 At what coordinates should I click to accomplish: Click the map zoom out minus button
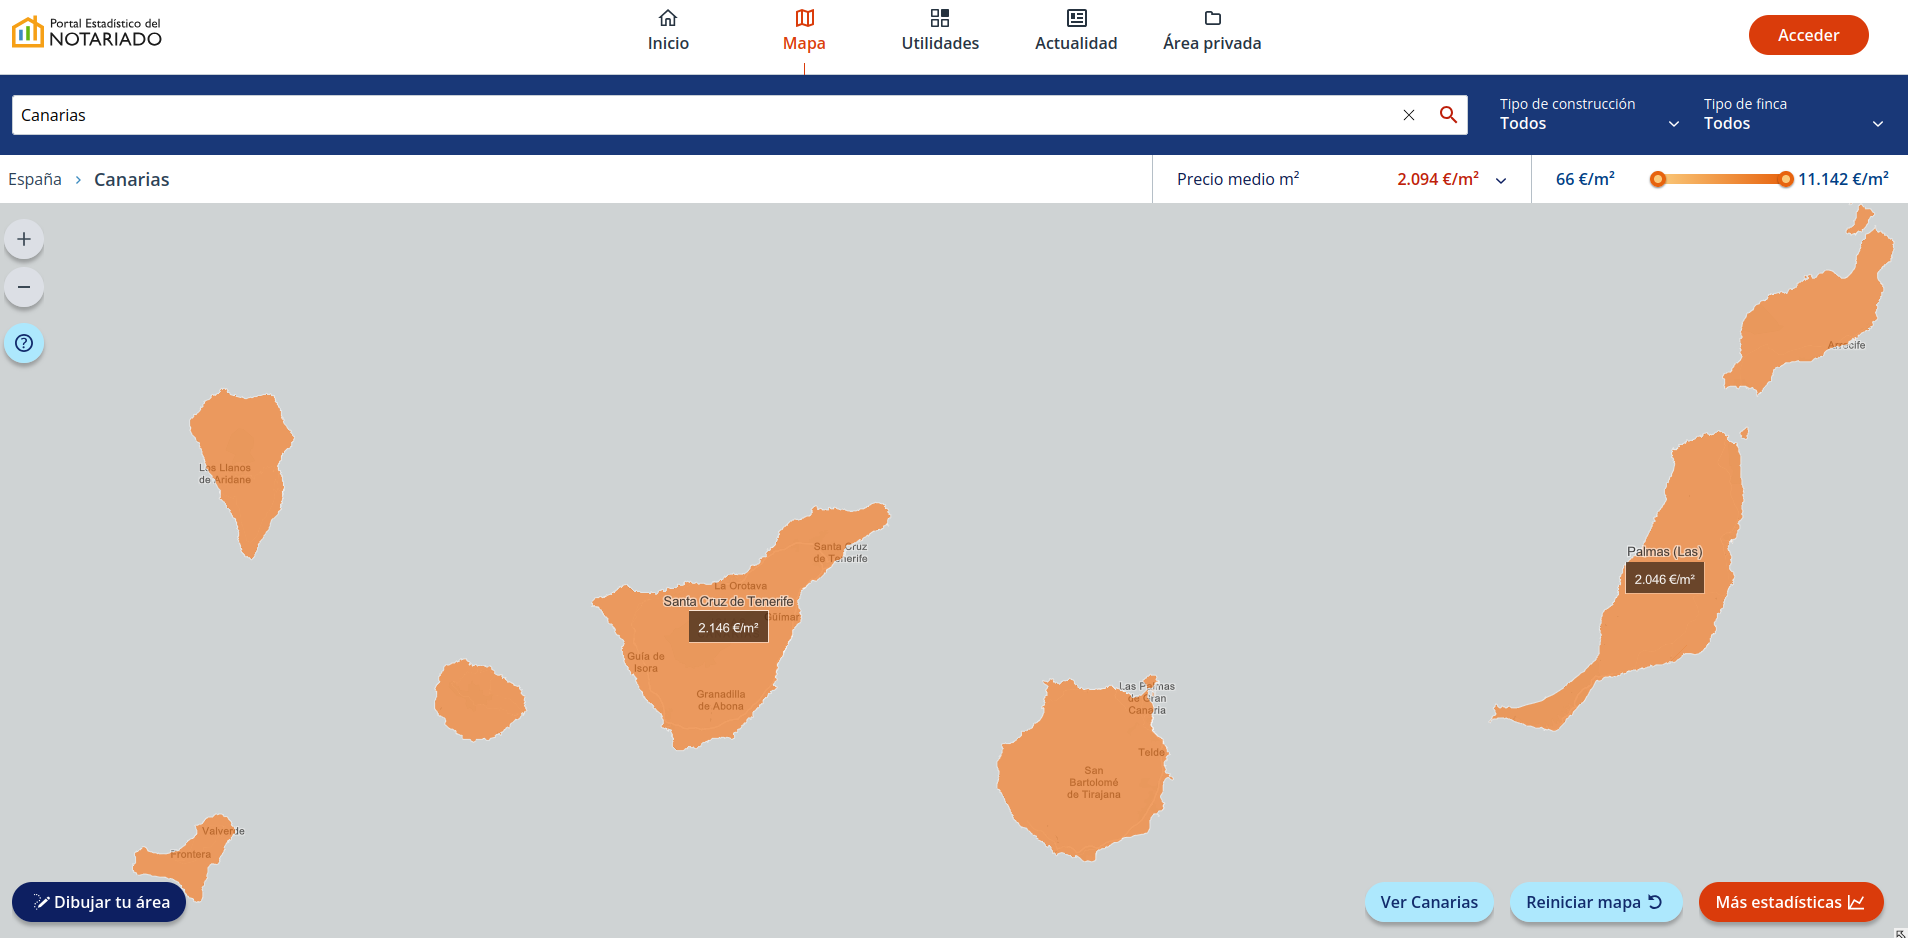pyautogui.click(x=24, y=288)
